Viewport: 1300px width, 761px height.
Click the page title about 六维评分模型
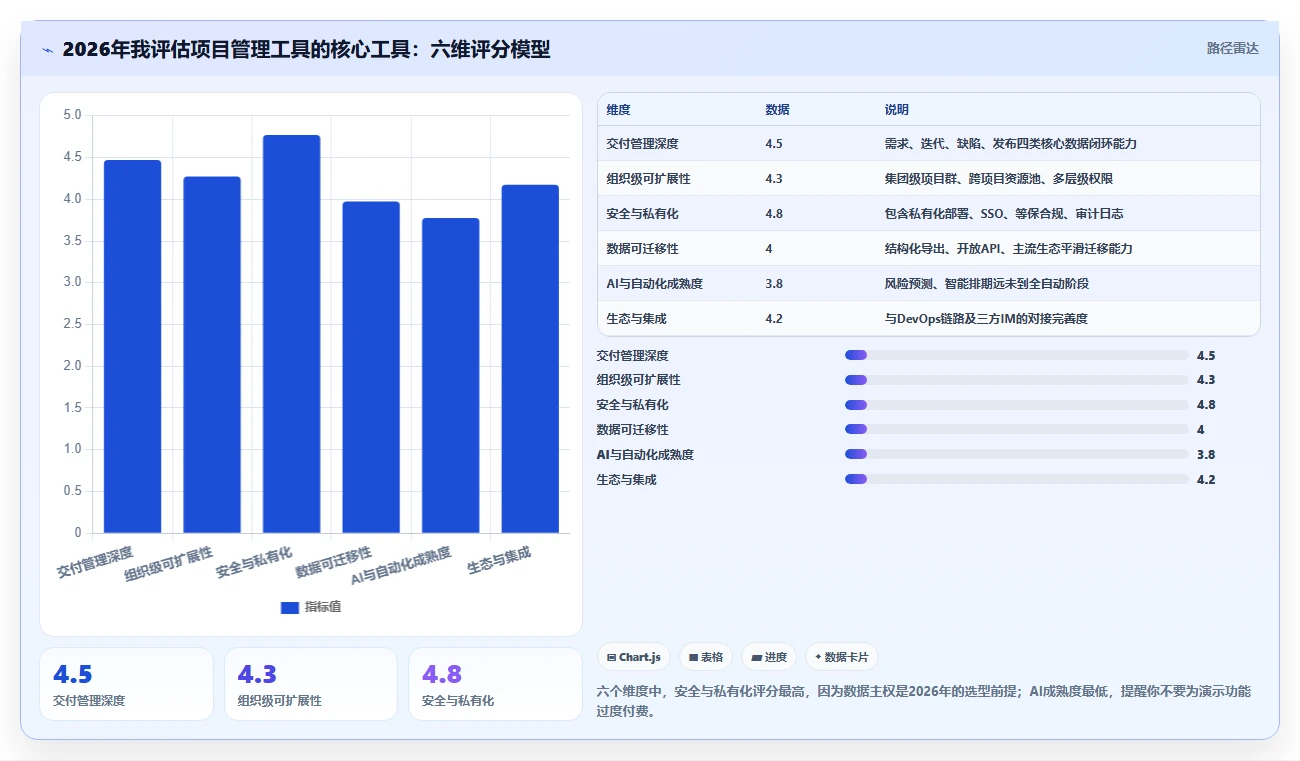[x=306, y=49]
